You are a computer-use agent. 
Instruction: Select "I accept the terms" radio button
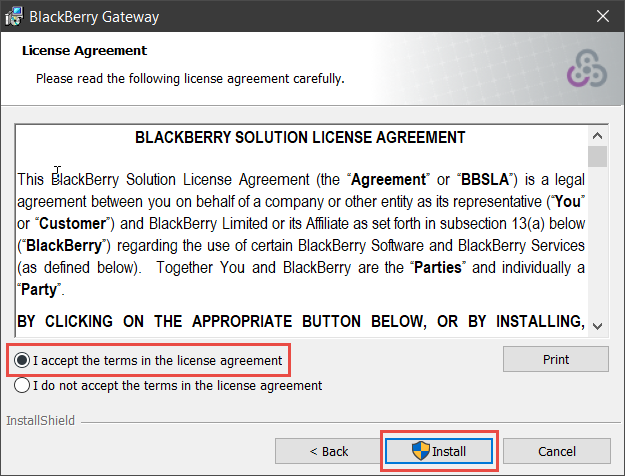pos(22,360)
